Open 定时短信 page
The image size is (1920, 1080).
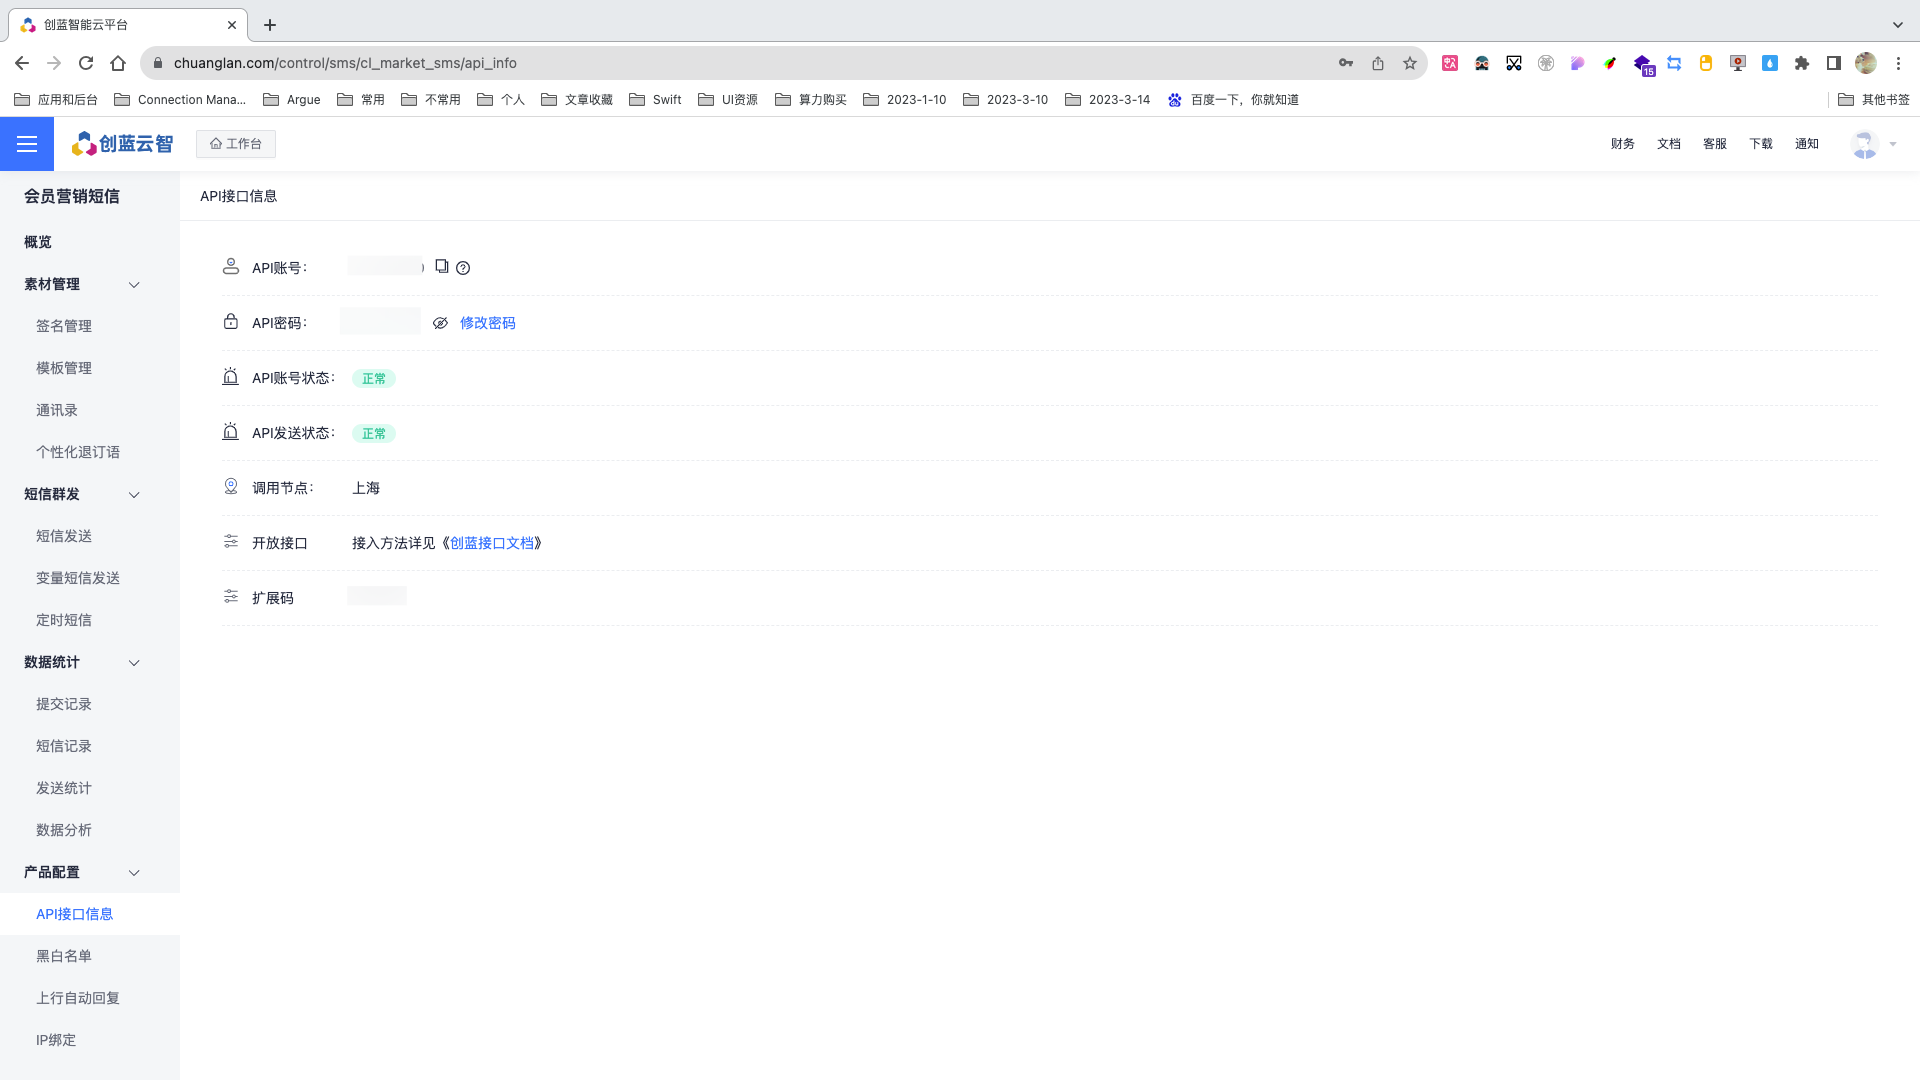click(64, 620)
